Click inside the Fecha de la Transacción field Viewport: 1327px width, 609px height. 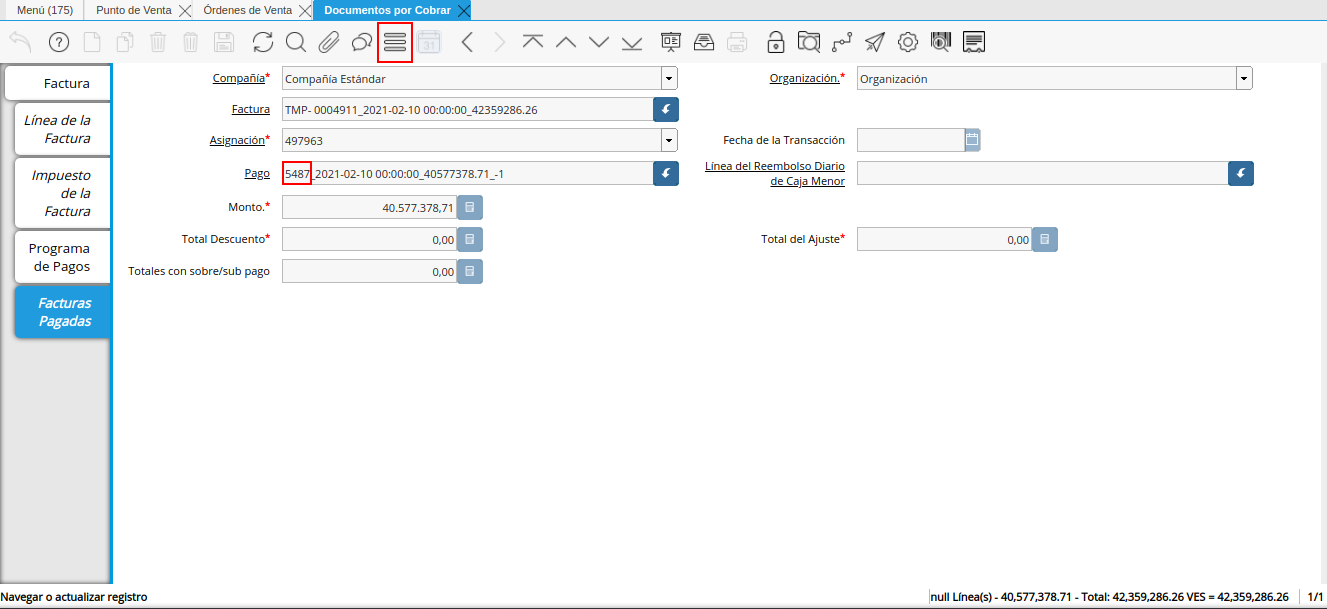click(x=910, y=140)
